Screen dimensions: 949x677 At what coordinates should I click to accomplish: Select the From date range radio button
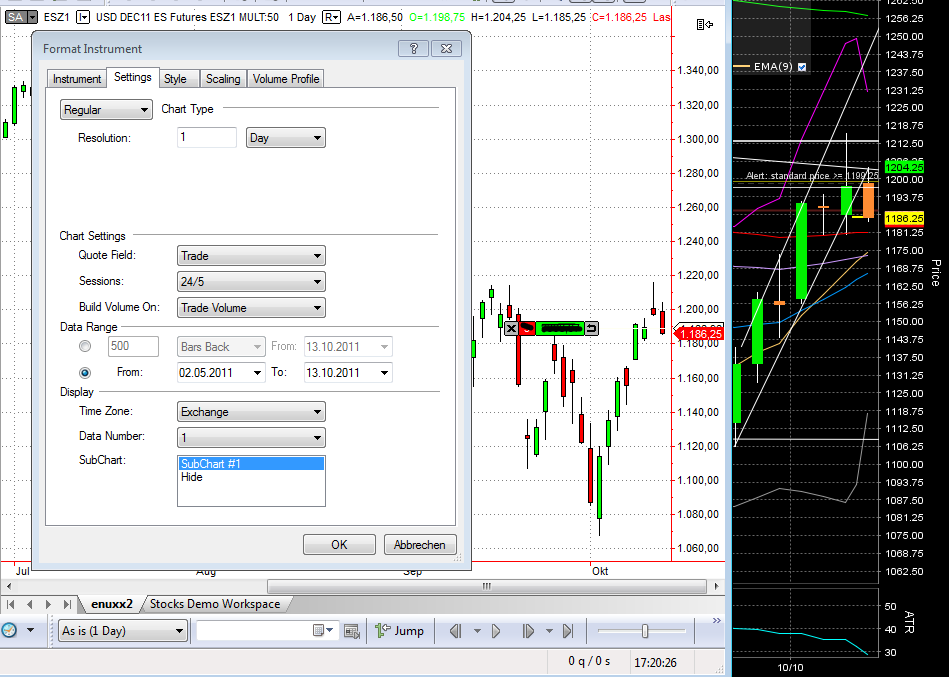coord(85,372)
